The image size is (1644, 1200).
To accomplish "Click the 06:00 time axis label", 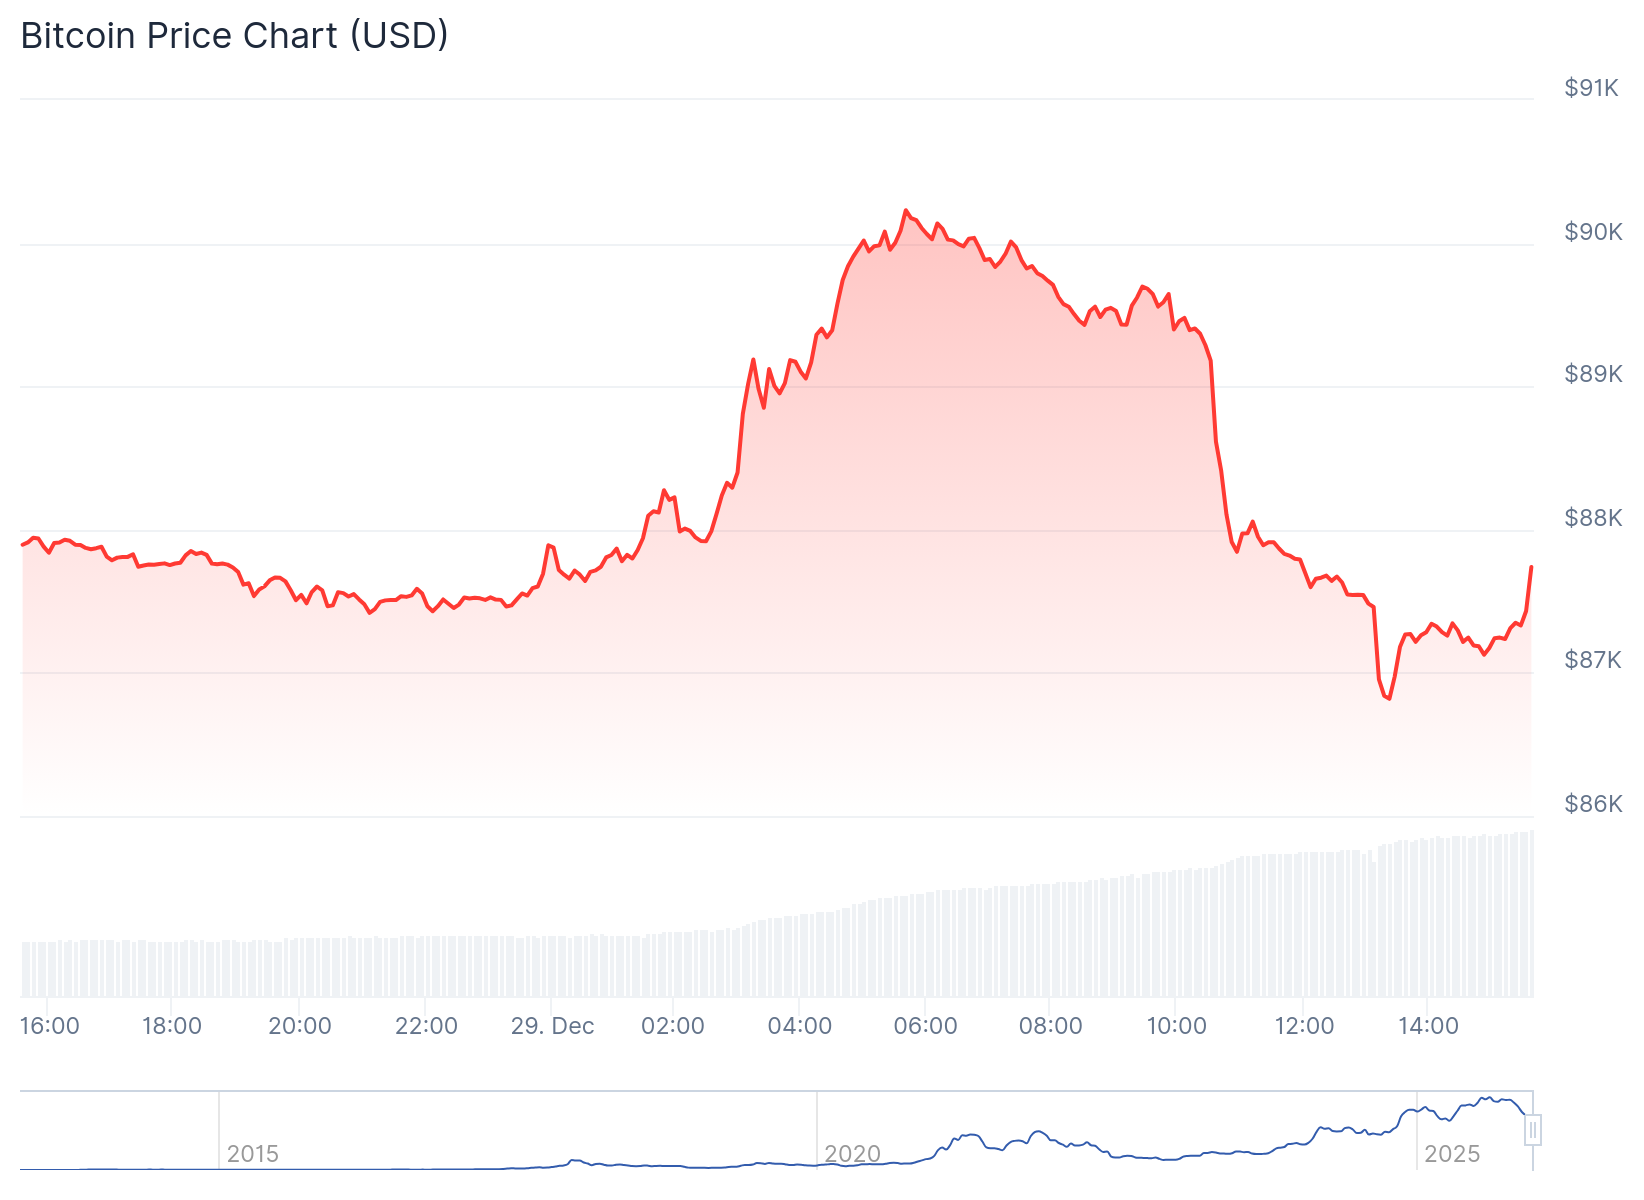I will pos(925,1026).
